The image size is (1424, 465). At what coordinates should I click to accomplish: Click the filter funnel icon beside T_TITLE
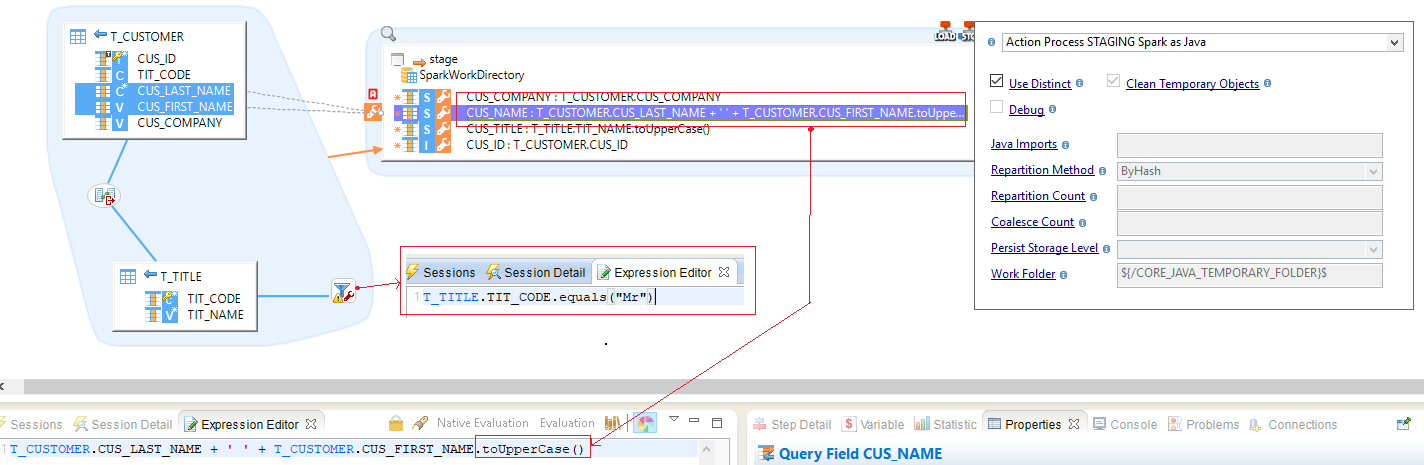click(x=342, y=291)
